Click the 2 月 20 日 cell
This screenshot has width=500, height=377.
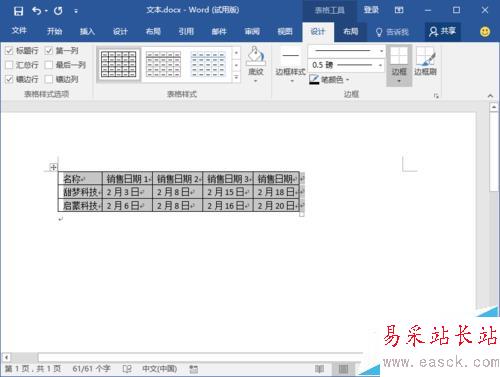pyautogui.click(x=277, y=205)
